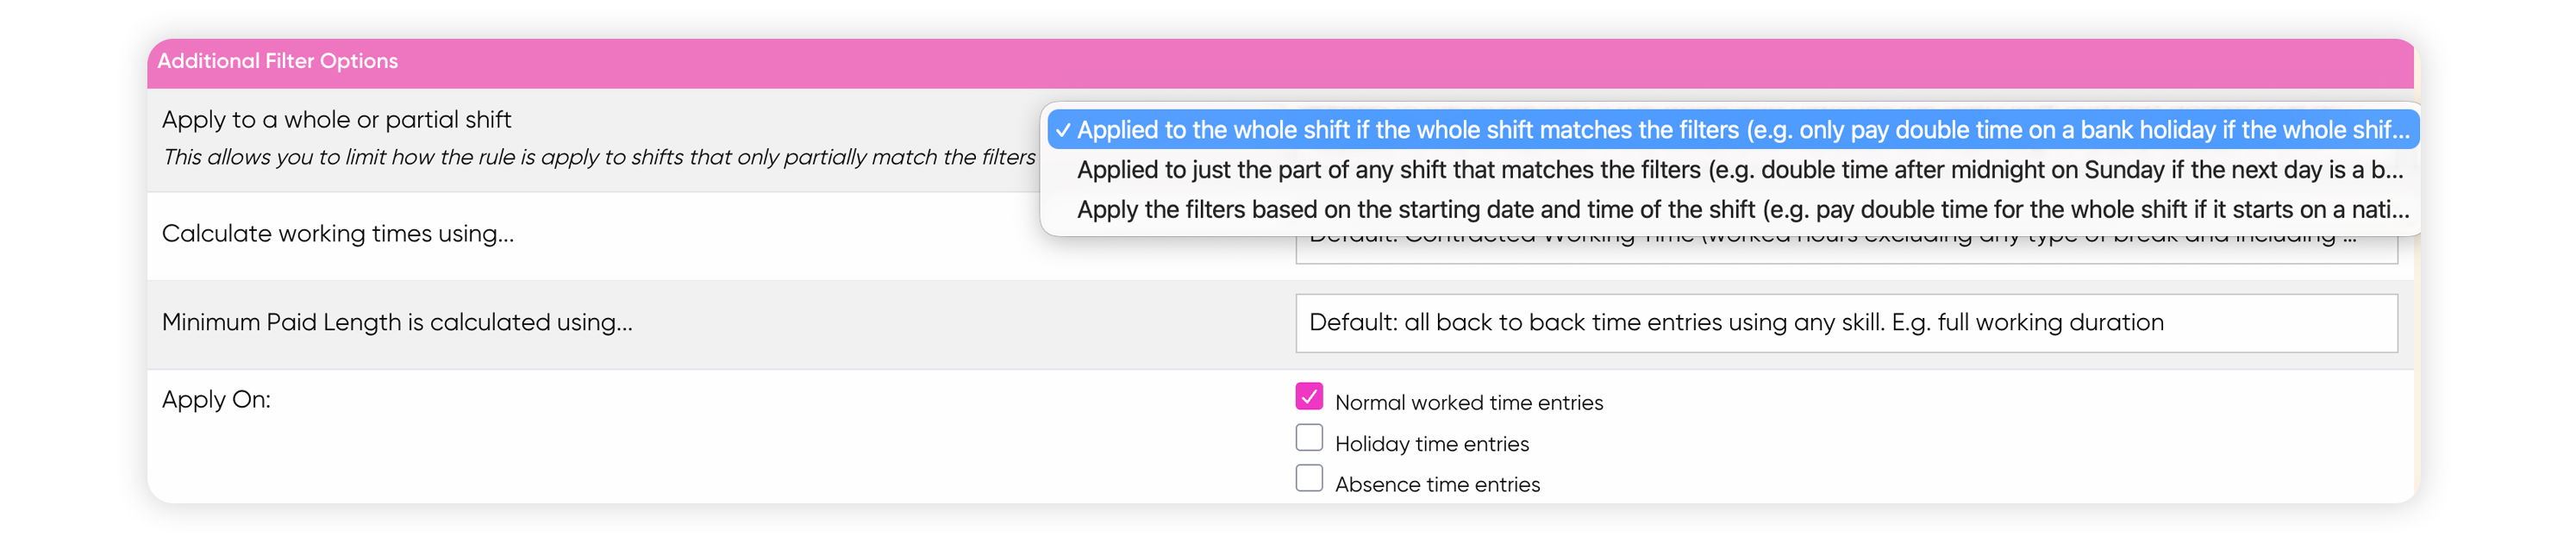Pick 'Apply the filters based on the starting date' option

tap(1732, 210)
